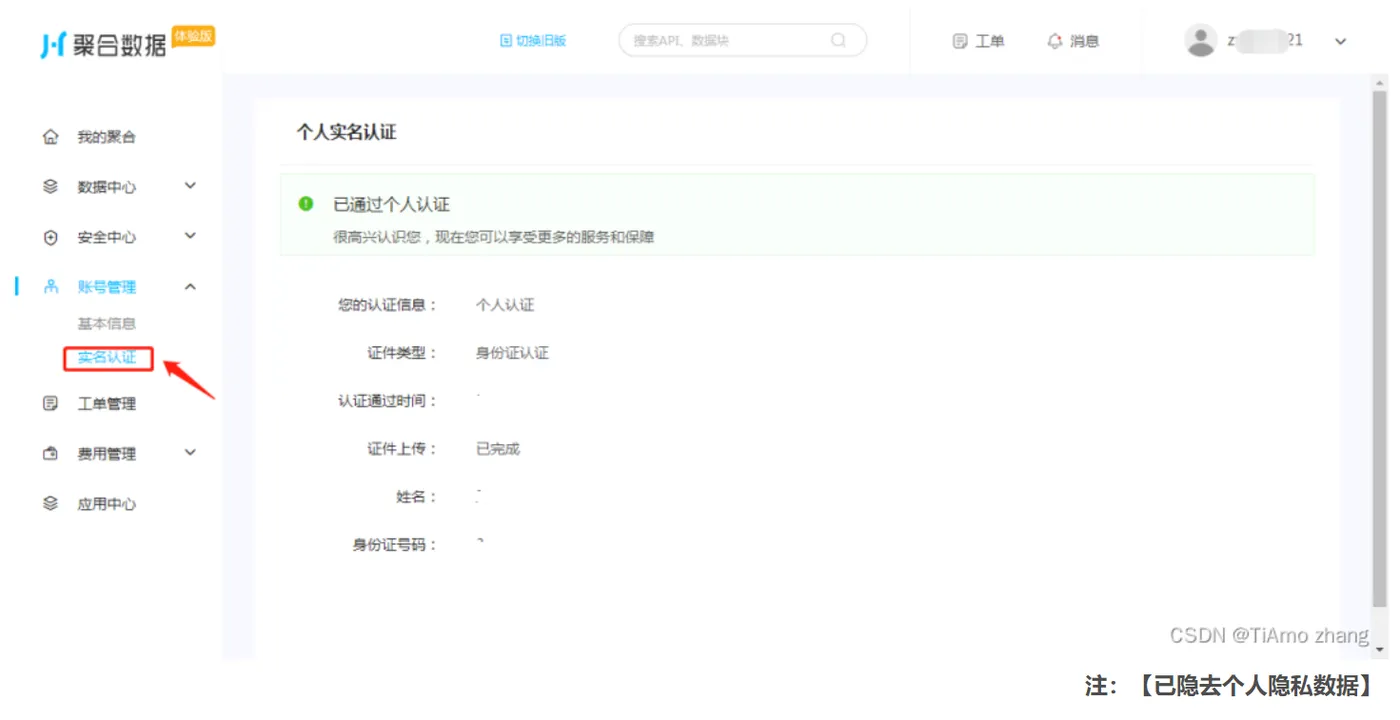The height and width of the screenshot is (720, 1400).
Task: Click the scrollbar down arrow
Action: (x=1380, y=650)
